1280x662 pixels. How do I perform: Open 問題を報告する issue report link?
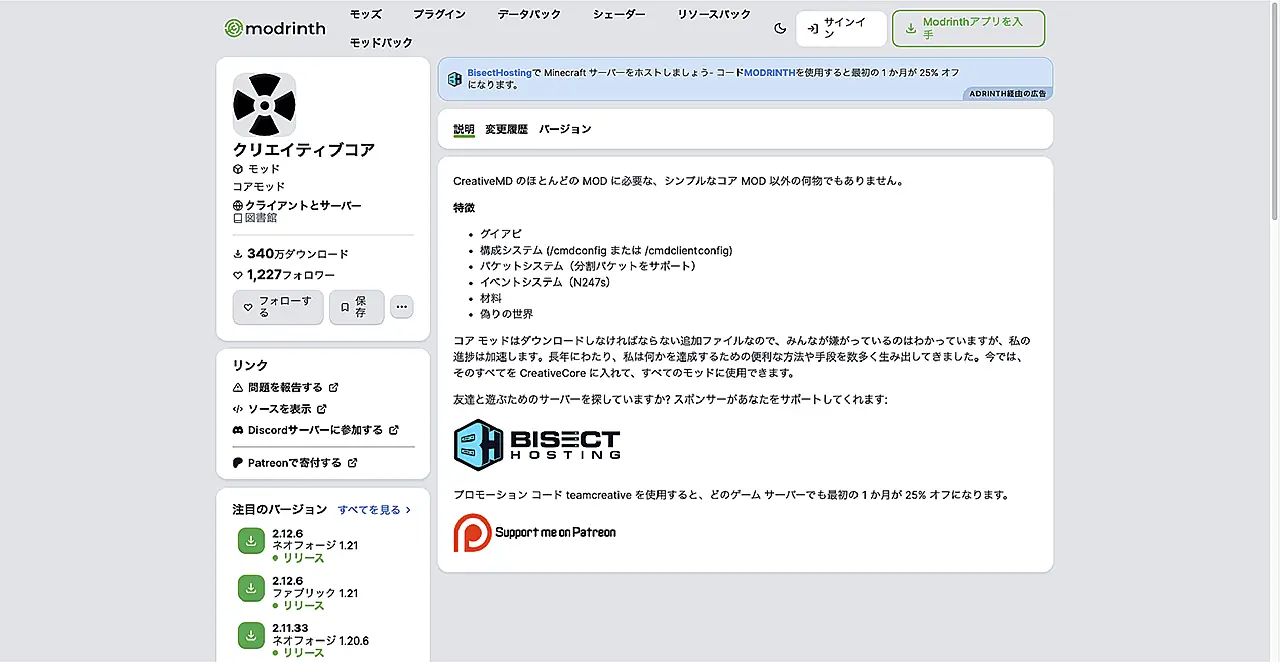[x=285, y=387]
